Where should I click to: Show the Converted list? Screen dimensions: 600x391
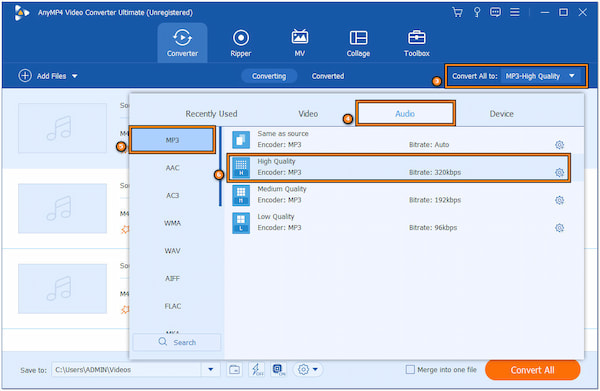pos(328,76)
